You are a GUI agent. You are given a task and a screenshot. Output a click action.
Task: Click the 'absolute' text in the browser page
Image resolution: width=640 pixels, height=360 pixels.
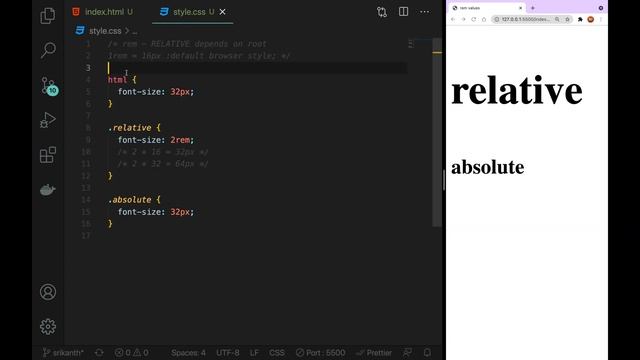pos(487,167)
